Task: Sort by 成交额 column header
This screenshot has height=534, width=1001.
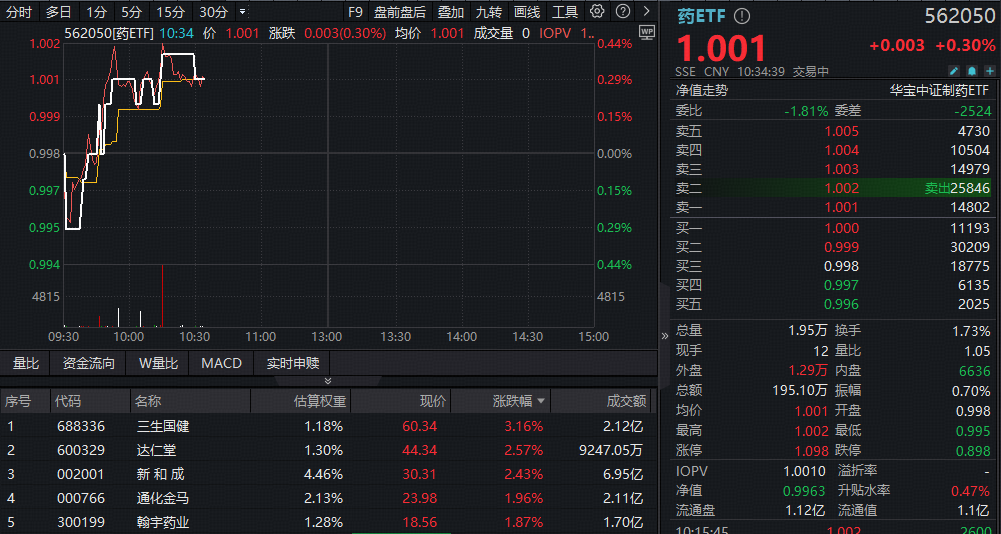Action: (x=626, y=401)
